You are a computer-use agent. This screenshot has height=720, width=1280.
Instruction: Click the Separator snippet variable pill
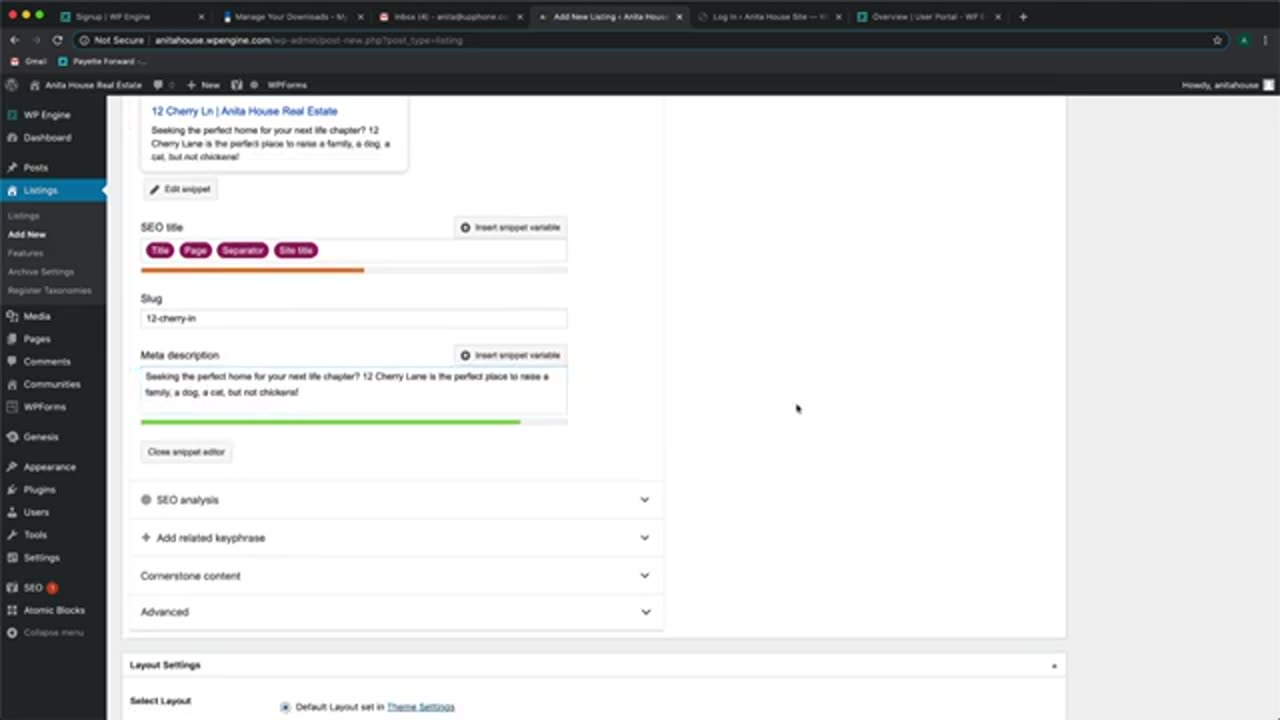(242, 250)
